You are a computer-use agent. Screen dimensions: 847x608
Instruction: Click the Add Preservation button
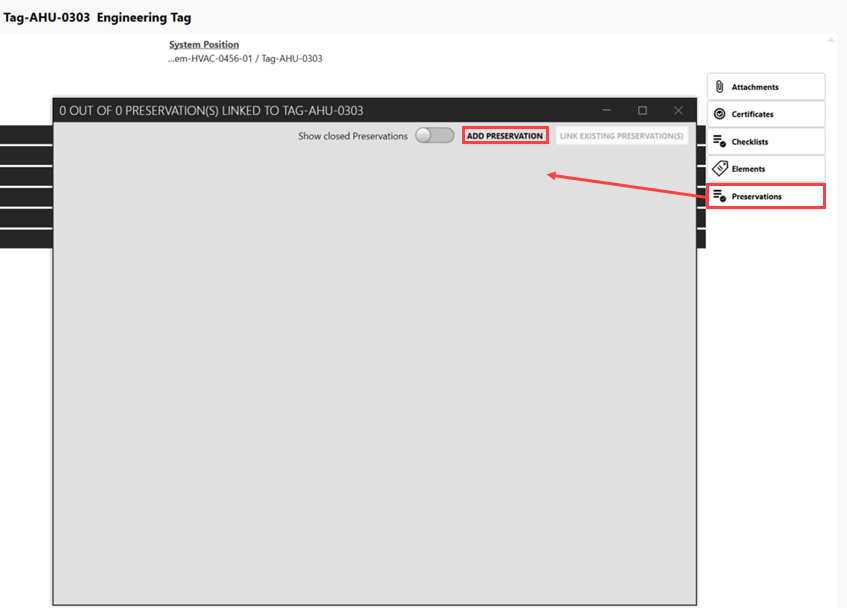pos(505,136)
